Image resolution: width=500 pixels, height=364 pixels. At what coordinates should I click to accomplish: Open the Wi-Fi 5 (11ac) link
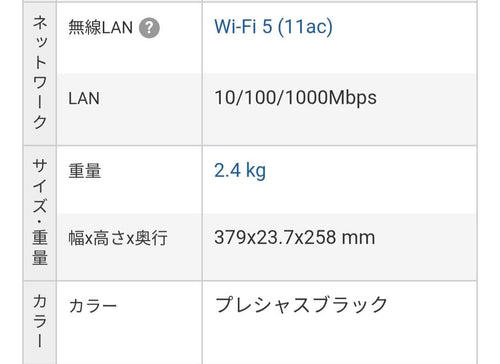273,26
